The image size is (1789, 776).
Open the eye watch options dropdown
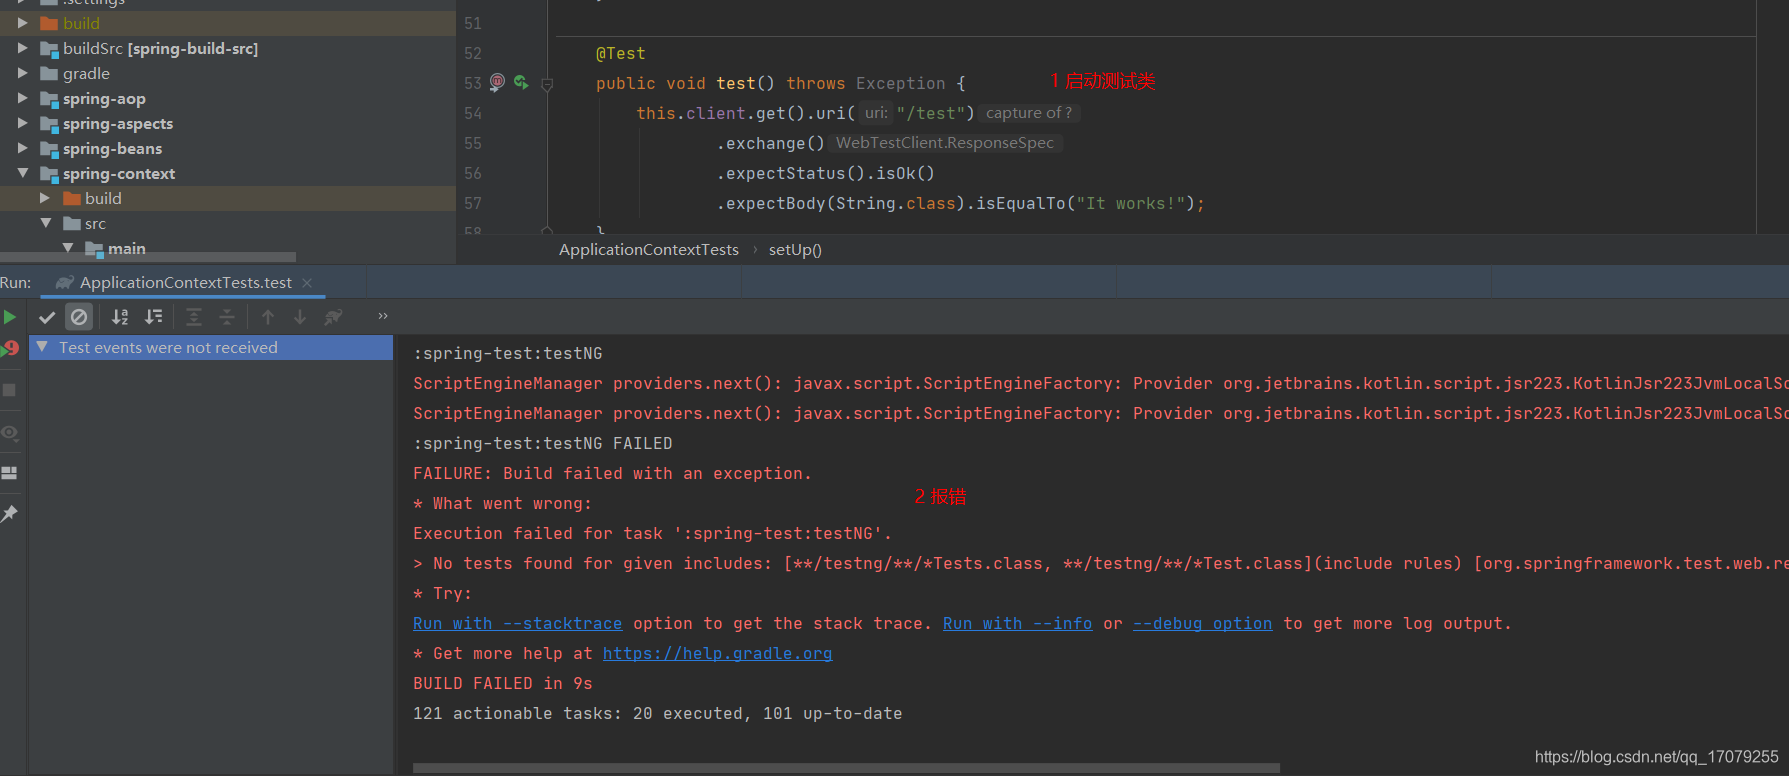coord(9,433)
